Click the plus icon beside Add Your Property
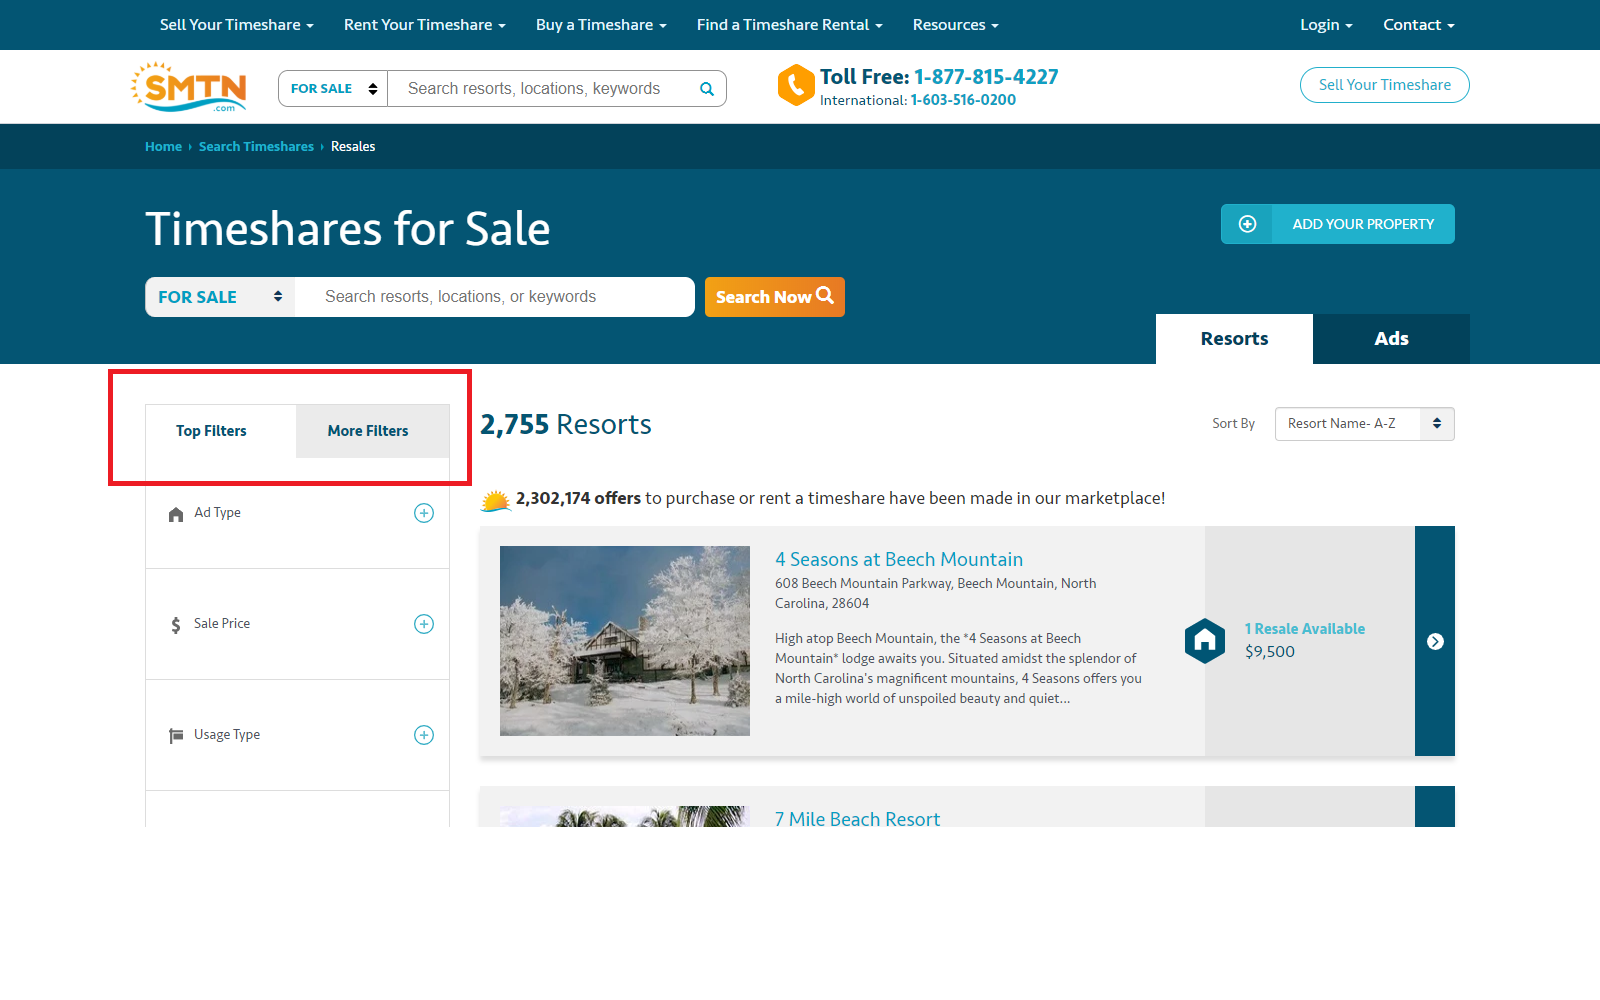Image resolution: width=1600 pixels, height=1000 pixels. tap(1247, 224)
